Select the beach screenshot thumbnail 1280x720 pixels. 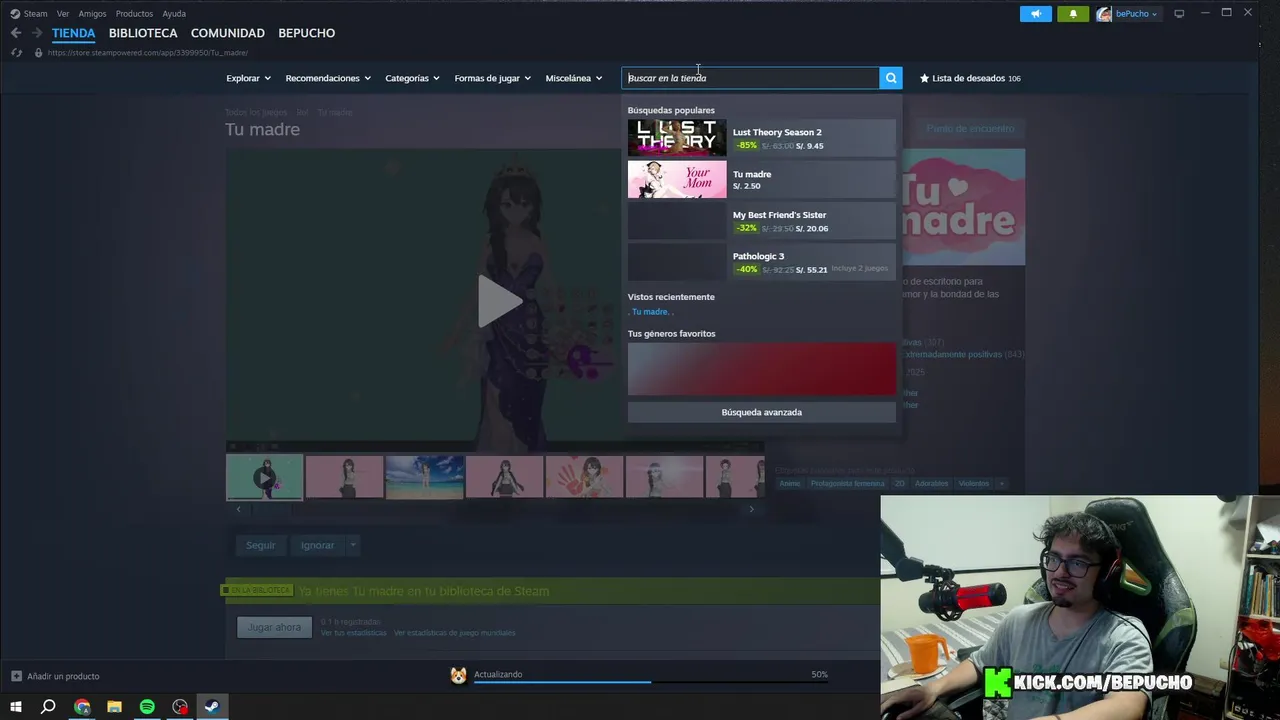point(424,477)
